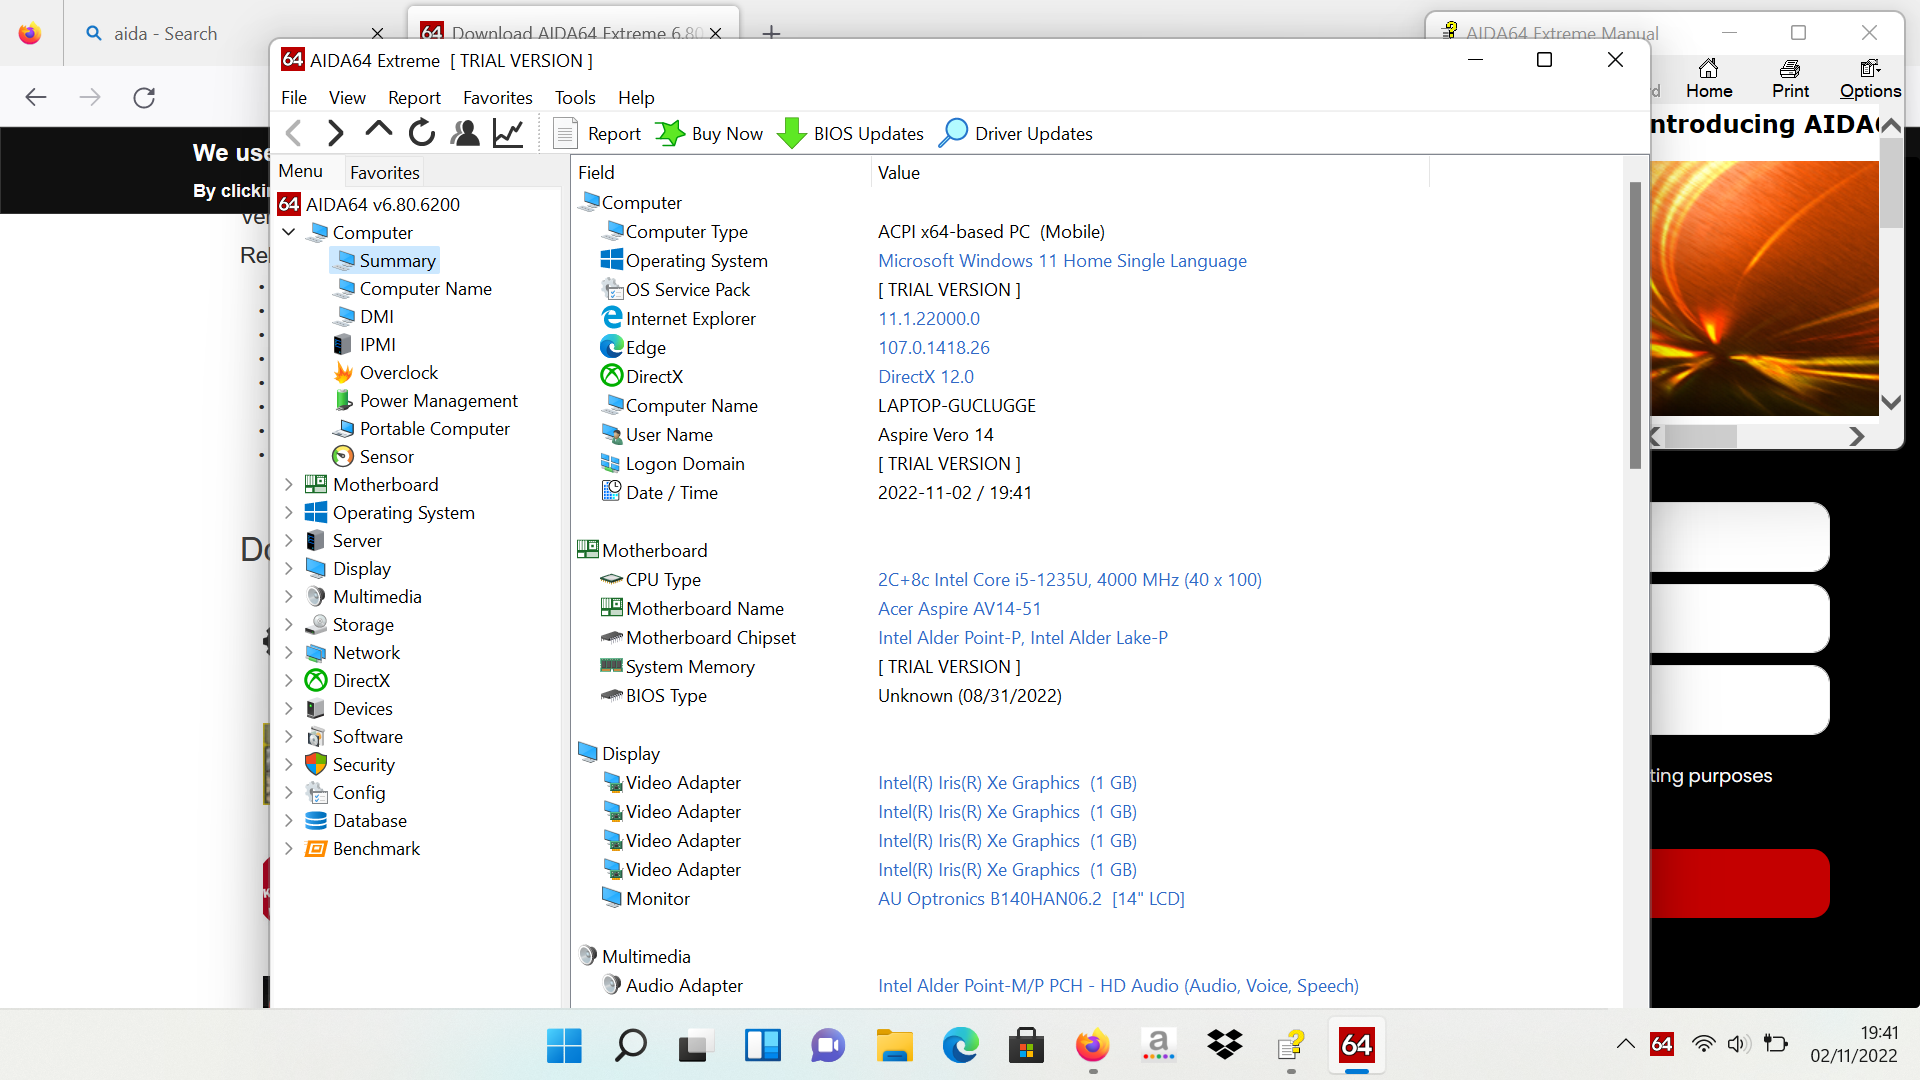
Task: Collapse the Computer tree node
Action: [x=289, y=232]
